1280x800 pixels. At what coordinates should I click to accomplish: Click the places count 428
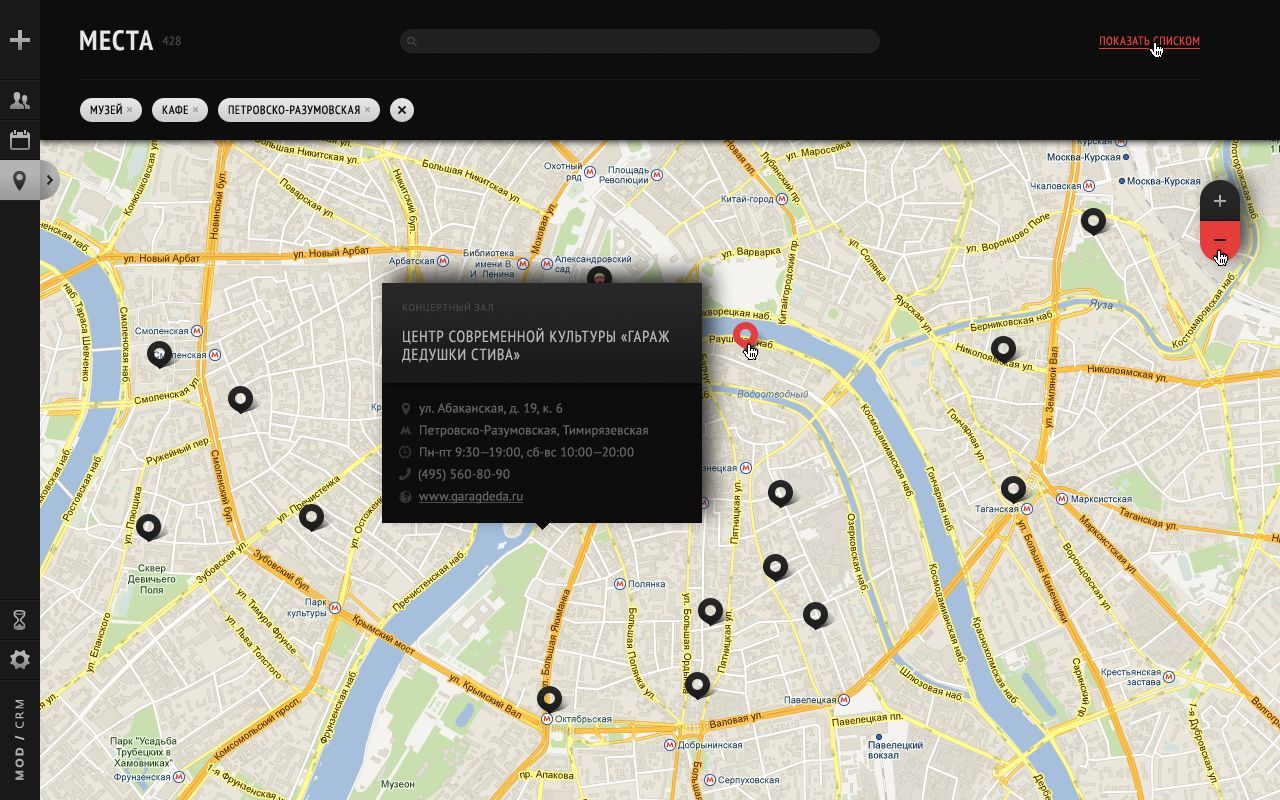[x=171, y=41]
